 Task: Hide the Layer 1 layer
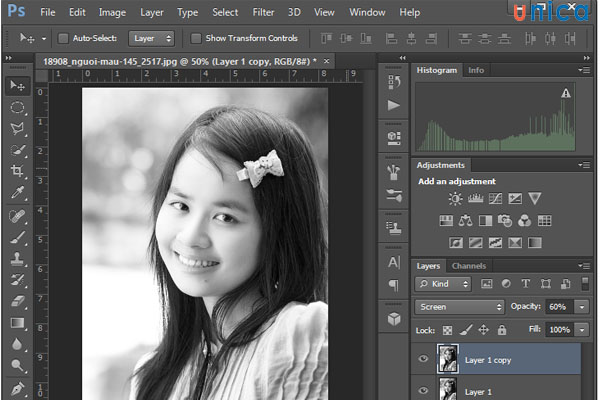(423, 390)
